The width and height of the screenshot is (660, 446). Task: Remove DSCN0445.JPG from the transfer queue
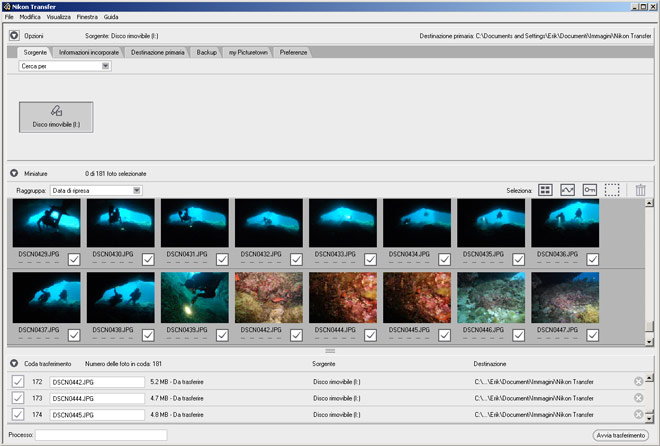coord(639,413)
